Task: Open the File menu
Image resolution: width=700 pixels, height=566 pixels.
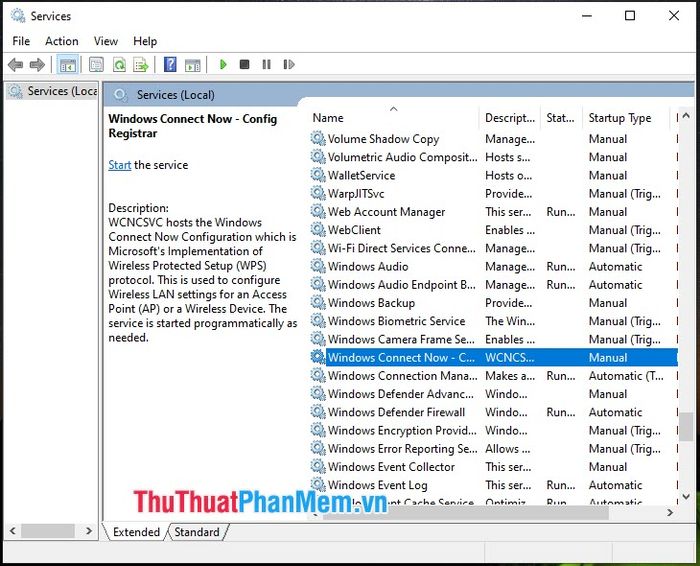Action: click(x=21, y=41)
